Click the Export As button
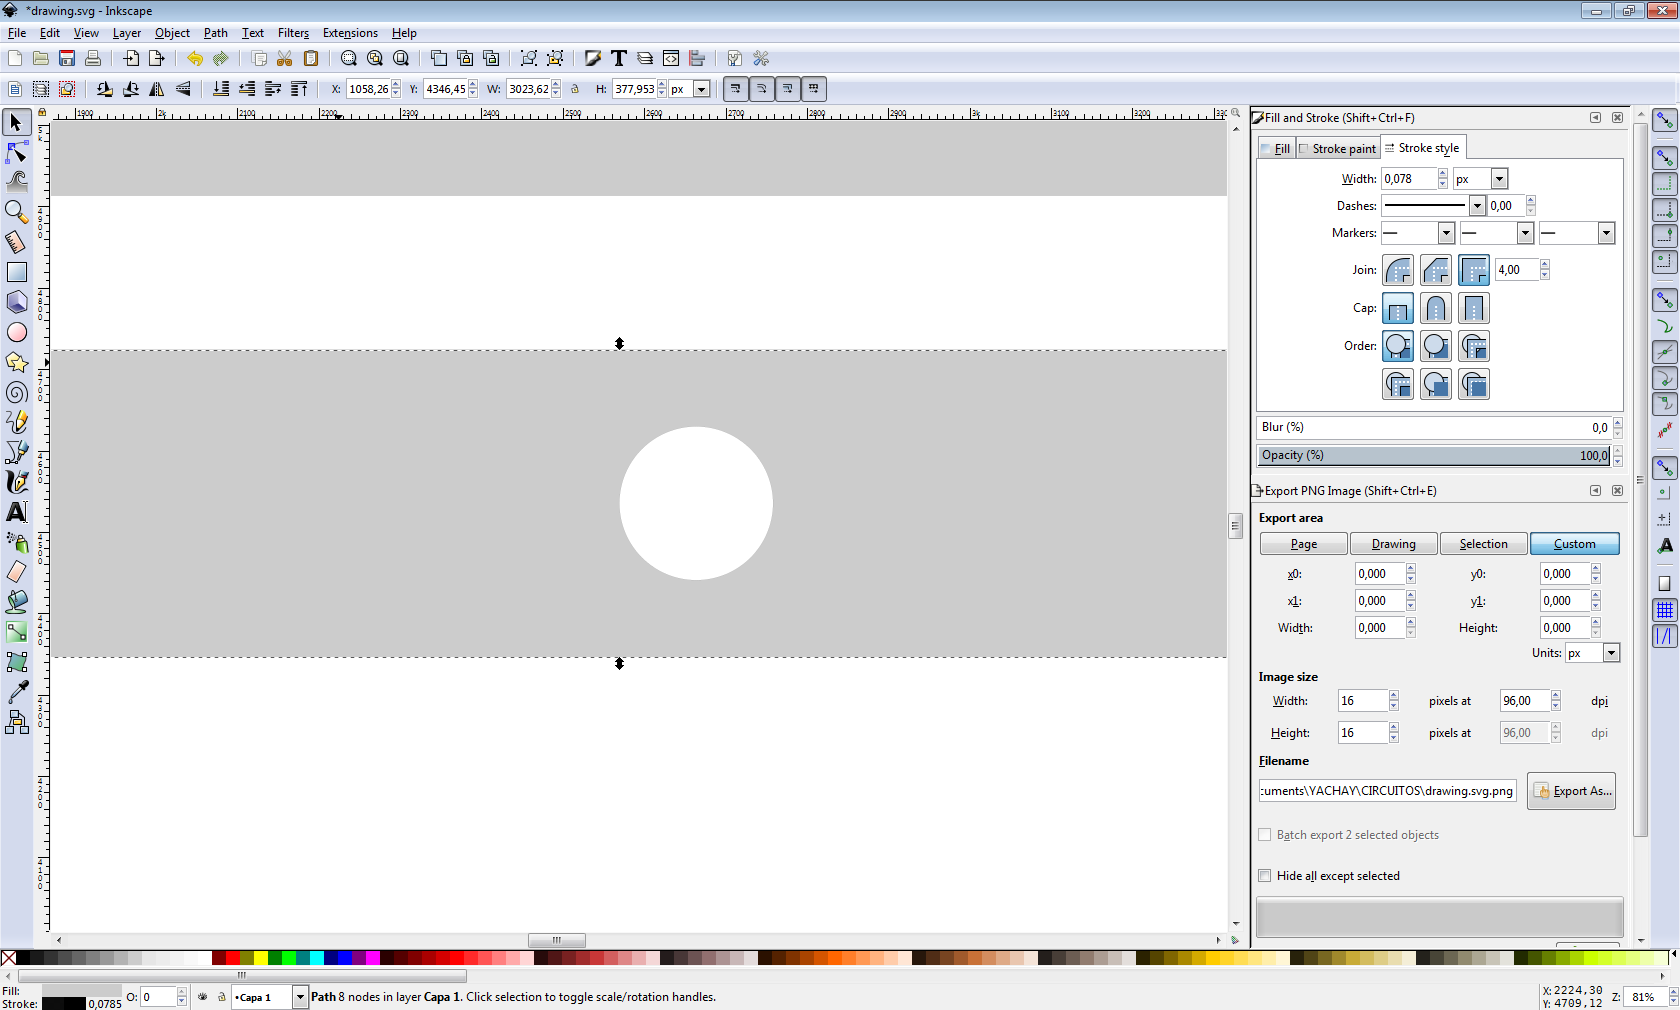 tap(1572, 791)
